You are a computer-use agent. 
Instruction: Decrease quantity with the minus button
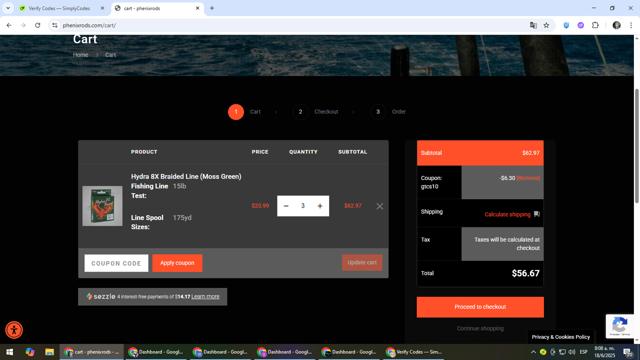[x=286, y=206]
